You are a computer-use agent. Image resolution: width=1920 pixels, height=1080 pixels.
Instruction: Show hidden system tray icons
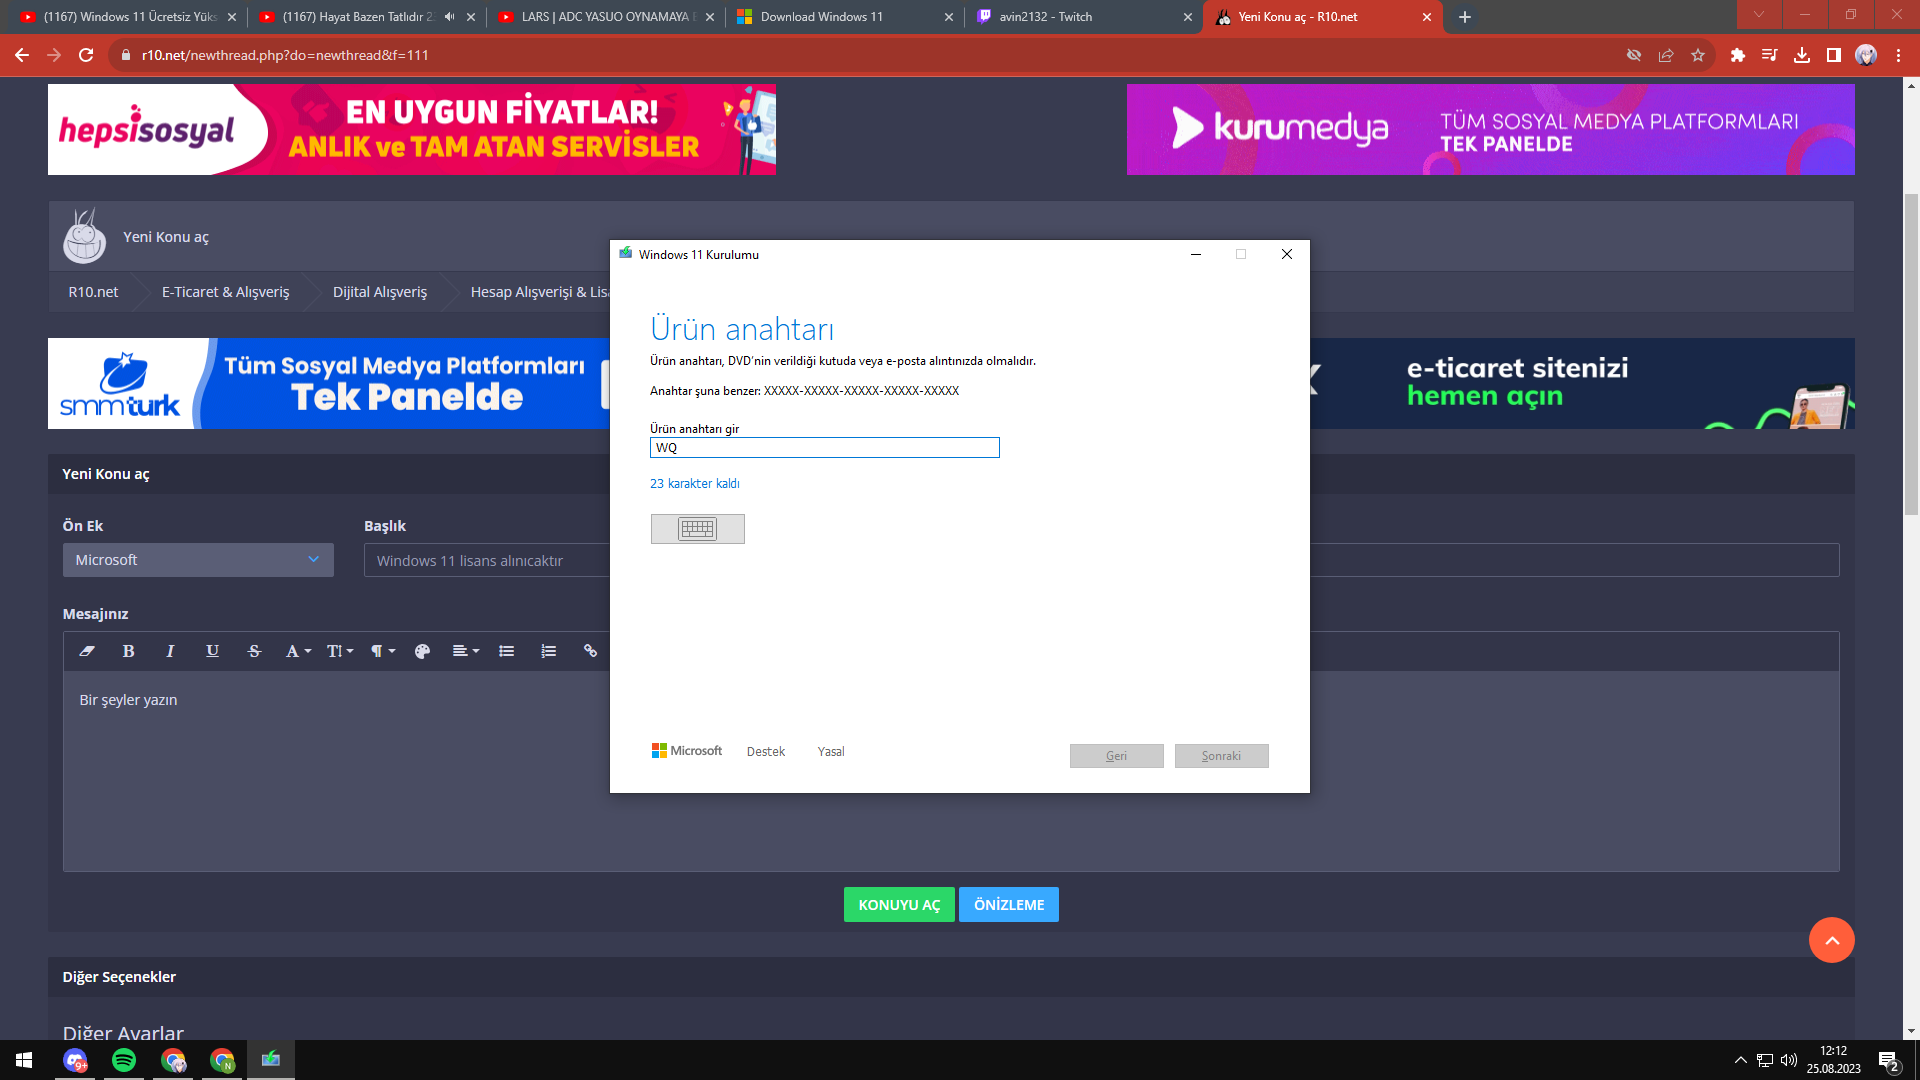click(1741, 1060)
